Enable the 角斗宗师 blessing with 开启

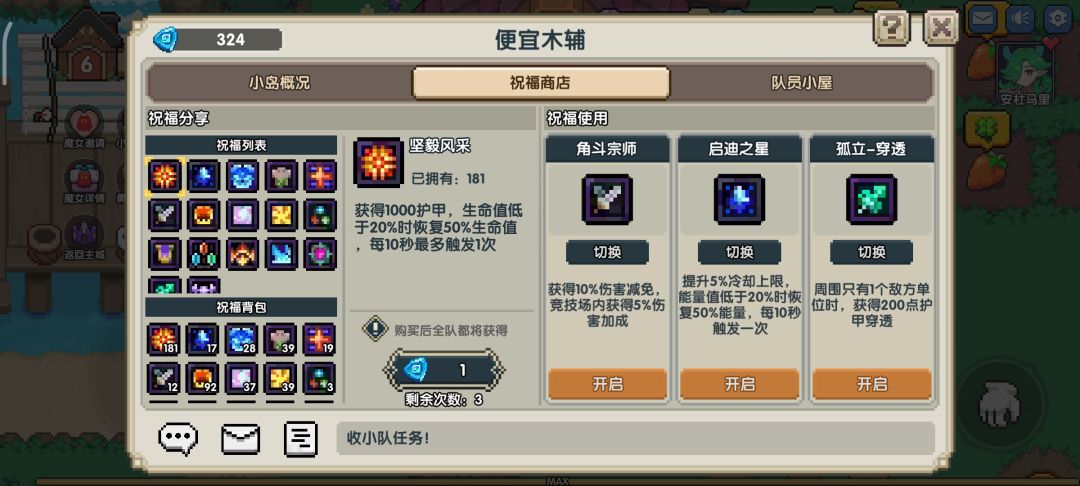tap(608, 384)
